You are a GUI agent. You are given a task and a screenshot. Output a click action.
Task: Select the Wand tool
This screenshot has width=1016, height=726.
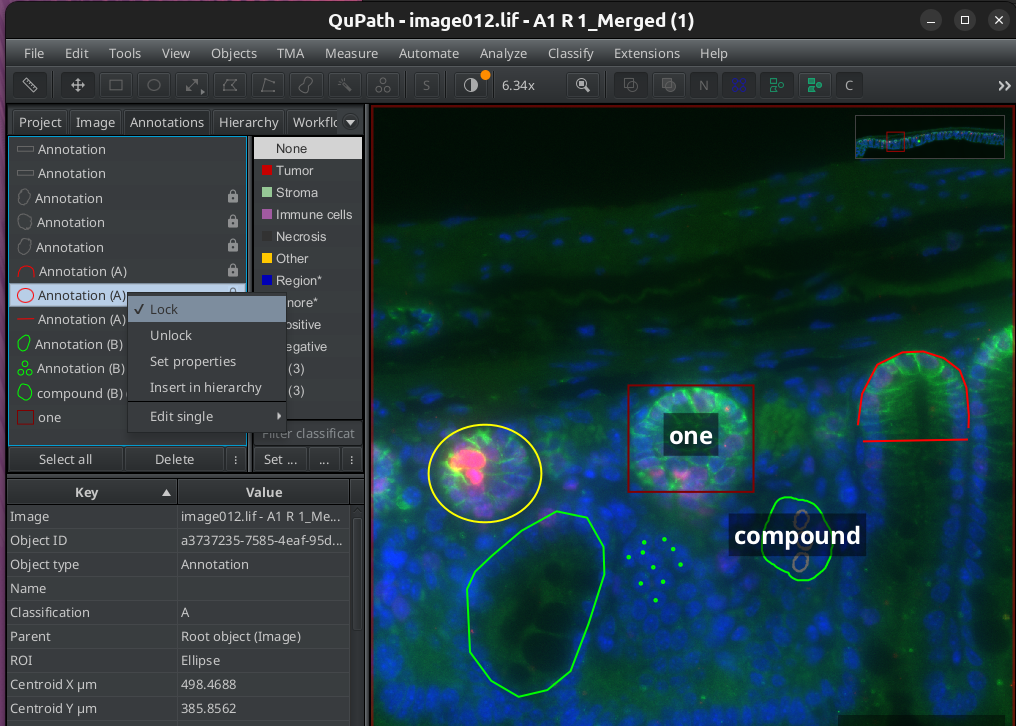(x=344, y=85)
